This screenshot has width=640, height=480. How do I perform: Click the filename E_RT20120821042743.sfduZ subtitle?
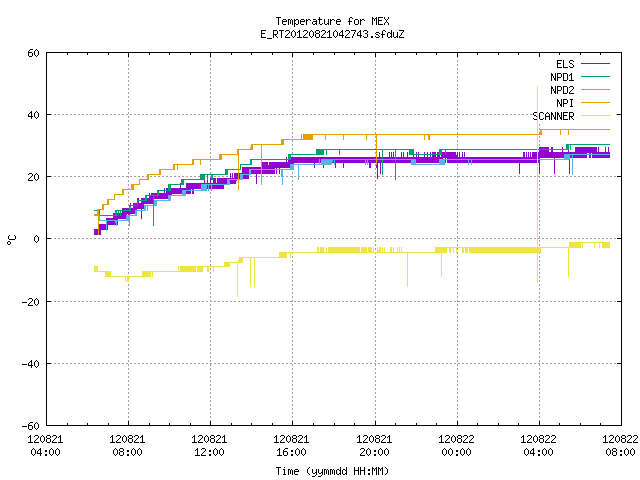click(332, 34)
